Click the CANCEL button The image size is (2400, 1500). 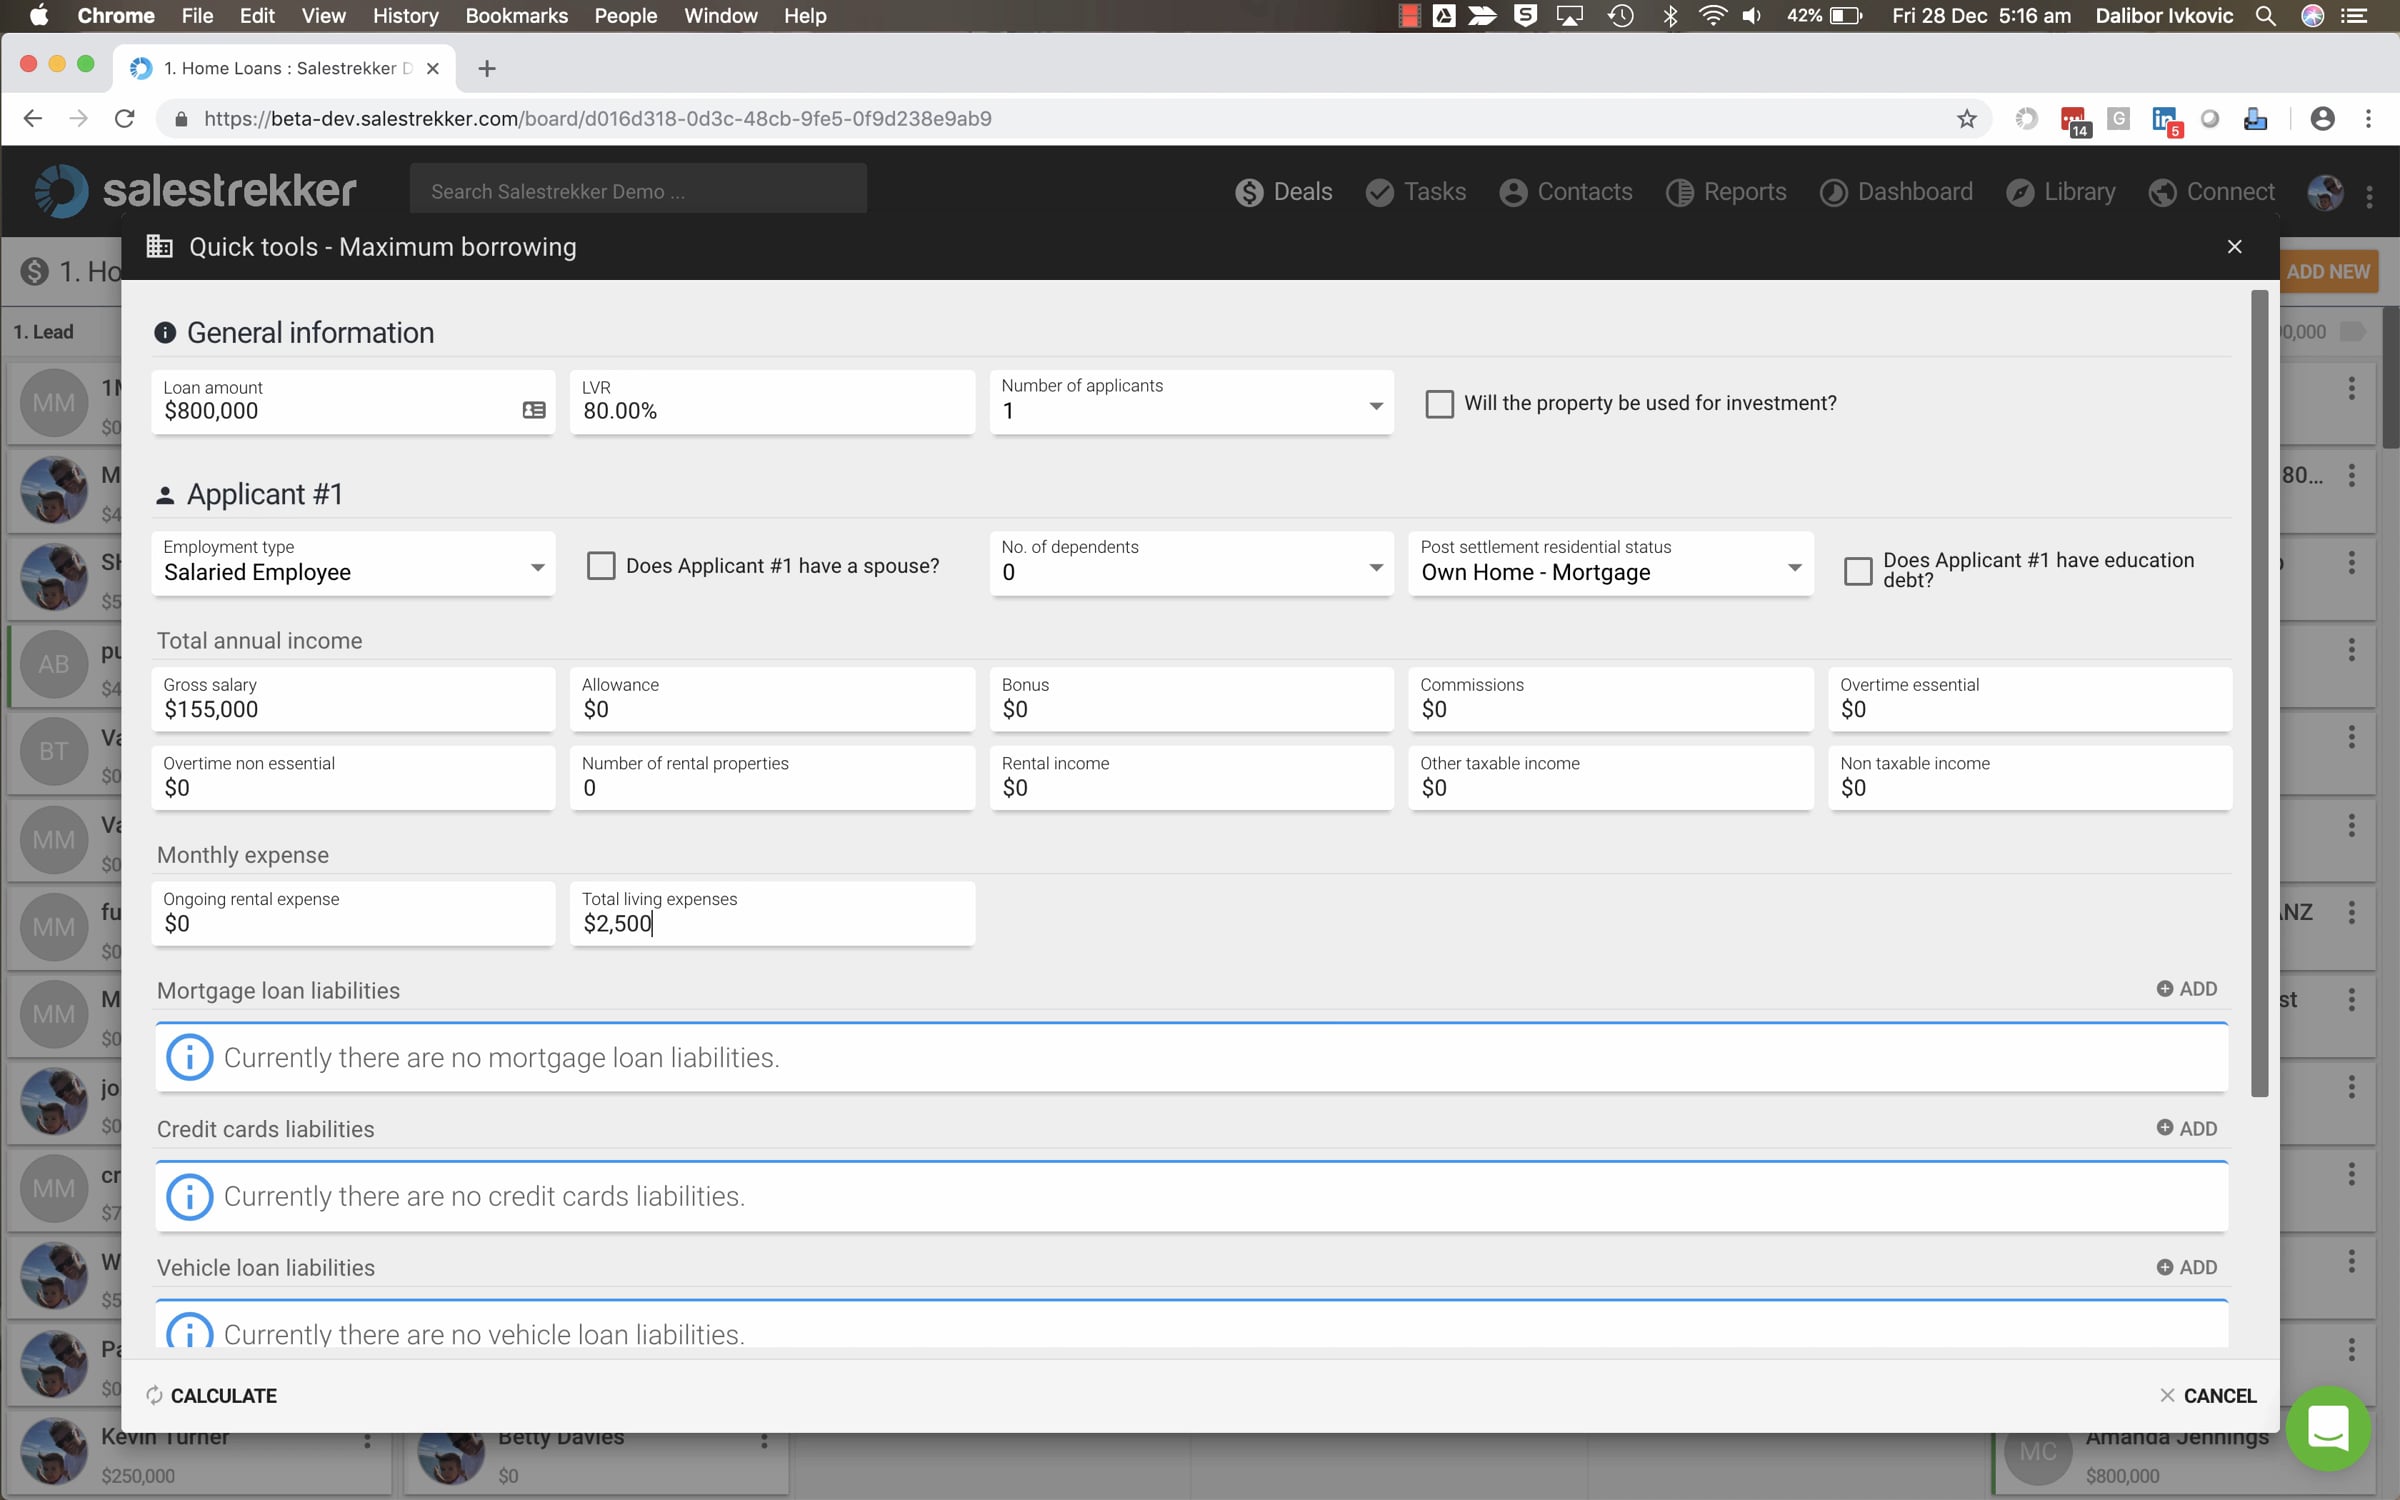(2208, 1395)
